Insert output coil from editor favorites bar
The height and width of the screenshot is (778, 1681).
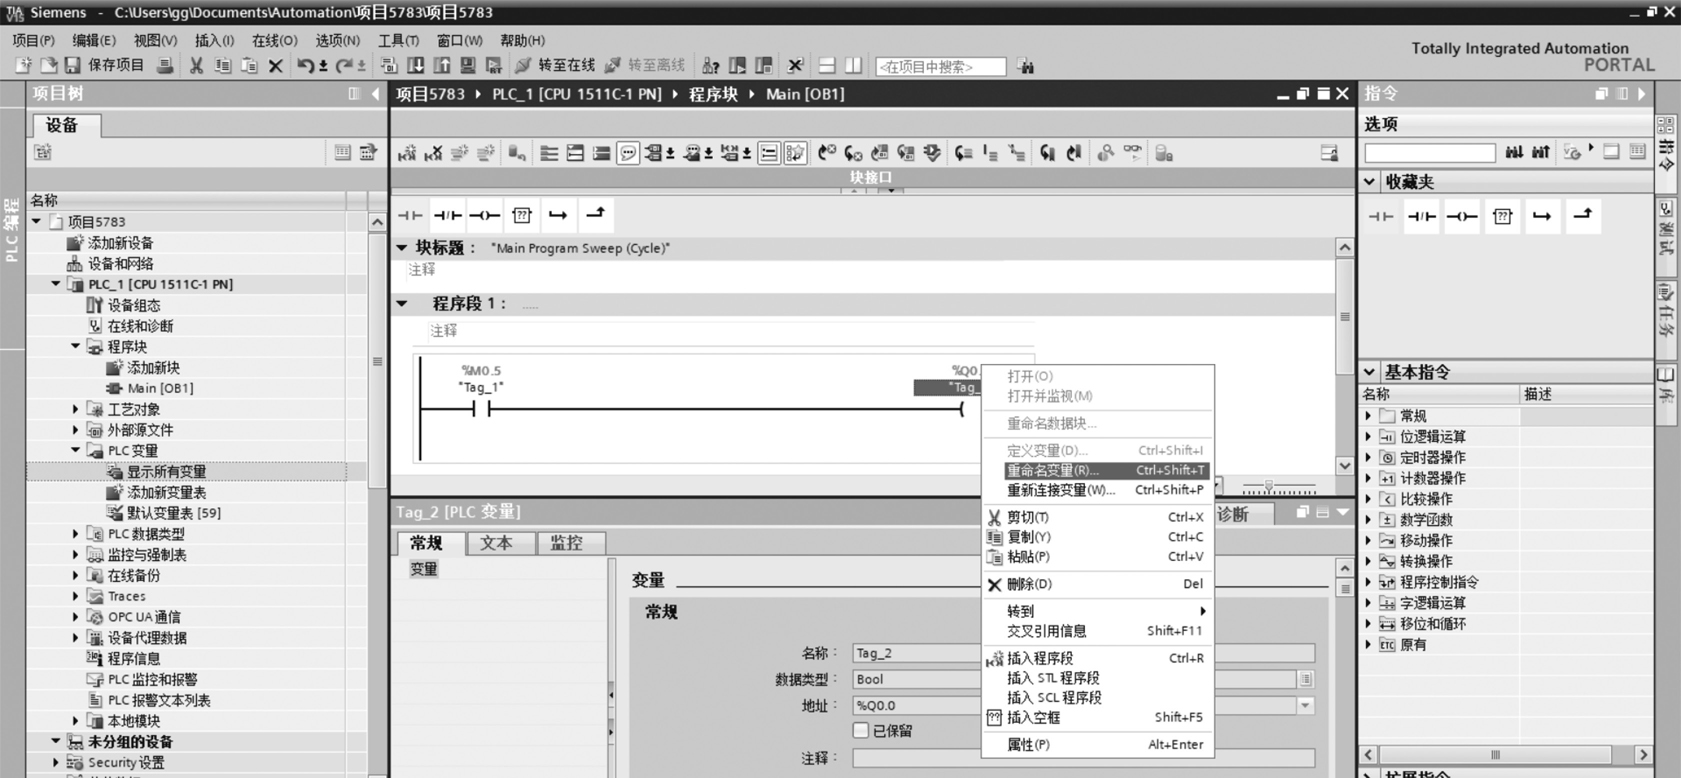pos(484,215)
